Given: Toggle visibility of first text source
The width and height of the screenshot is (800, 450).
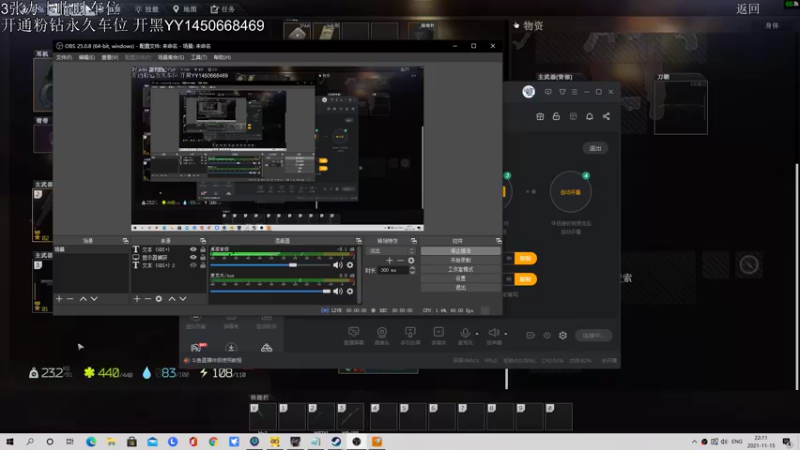Looking at the screenshot, I should pos(193,249).
